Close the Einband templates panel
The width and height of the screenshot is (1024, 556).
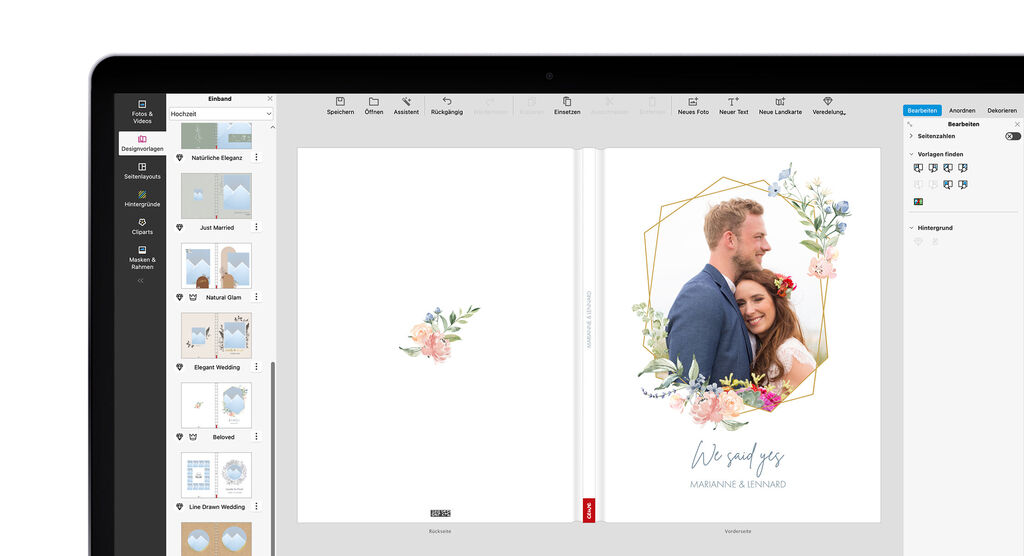point(270,99)
